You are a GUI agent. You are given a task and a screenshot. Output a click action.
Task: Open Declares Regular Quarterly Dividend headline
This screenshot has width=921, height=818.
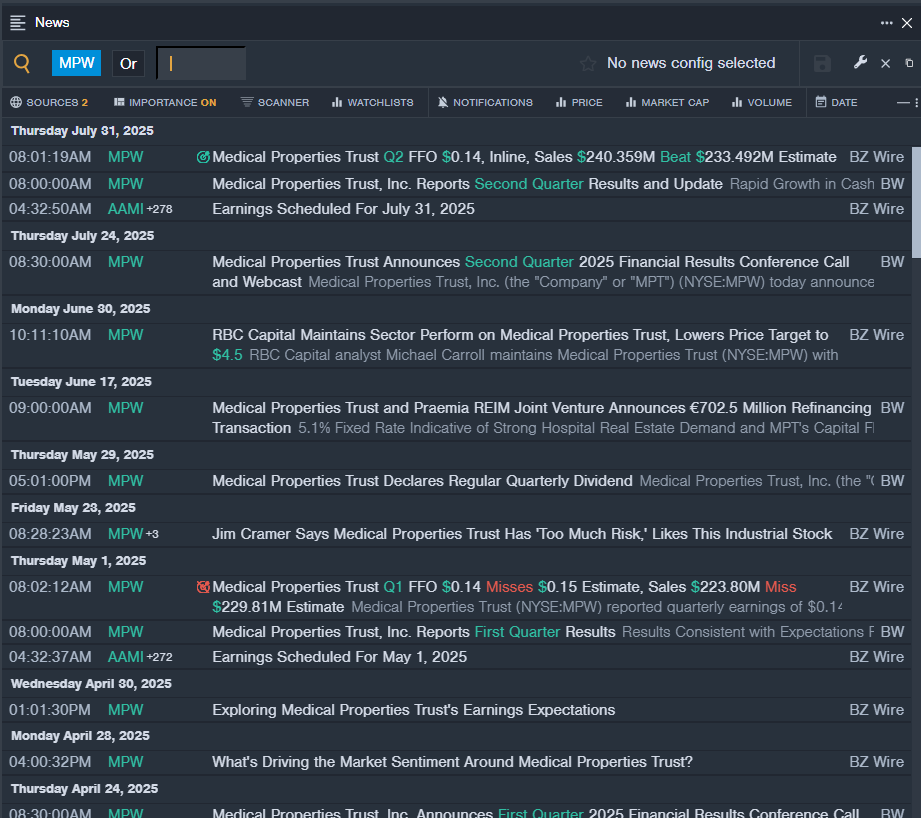422,481
